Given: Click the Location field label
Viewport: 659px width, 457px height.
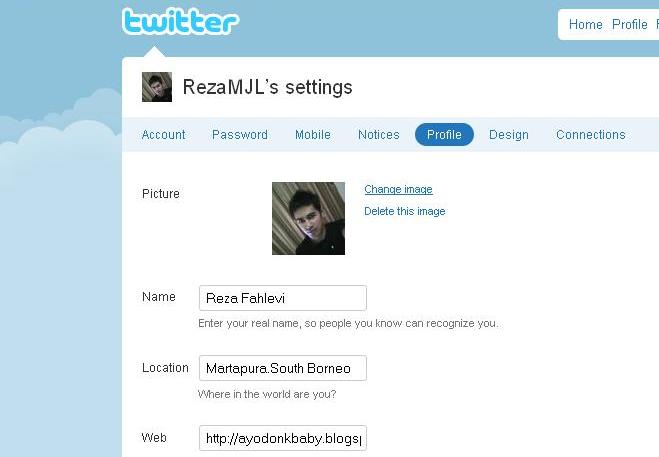Looking at the screenshot, I should (x=165, y=368).
